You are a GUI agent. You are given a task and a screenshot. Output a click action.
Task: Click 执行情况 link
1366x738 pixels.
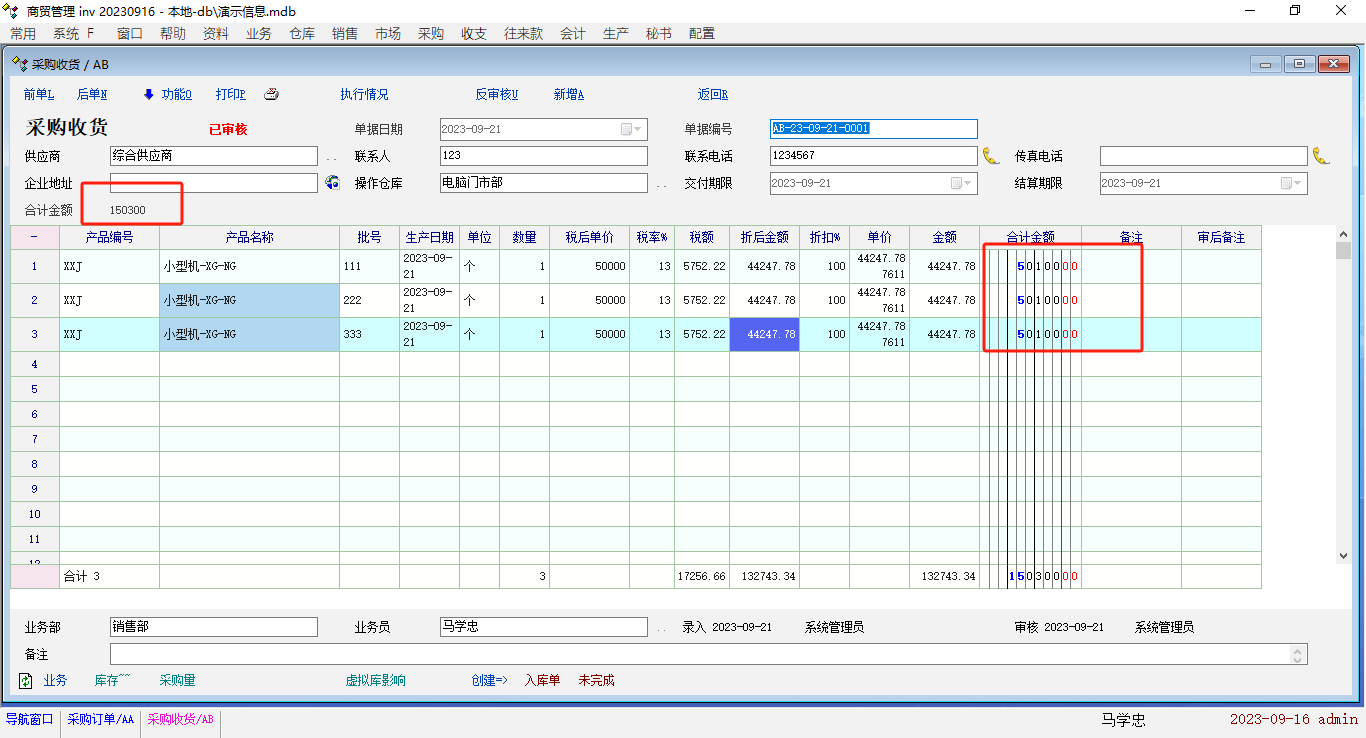click(364, 95)
